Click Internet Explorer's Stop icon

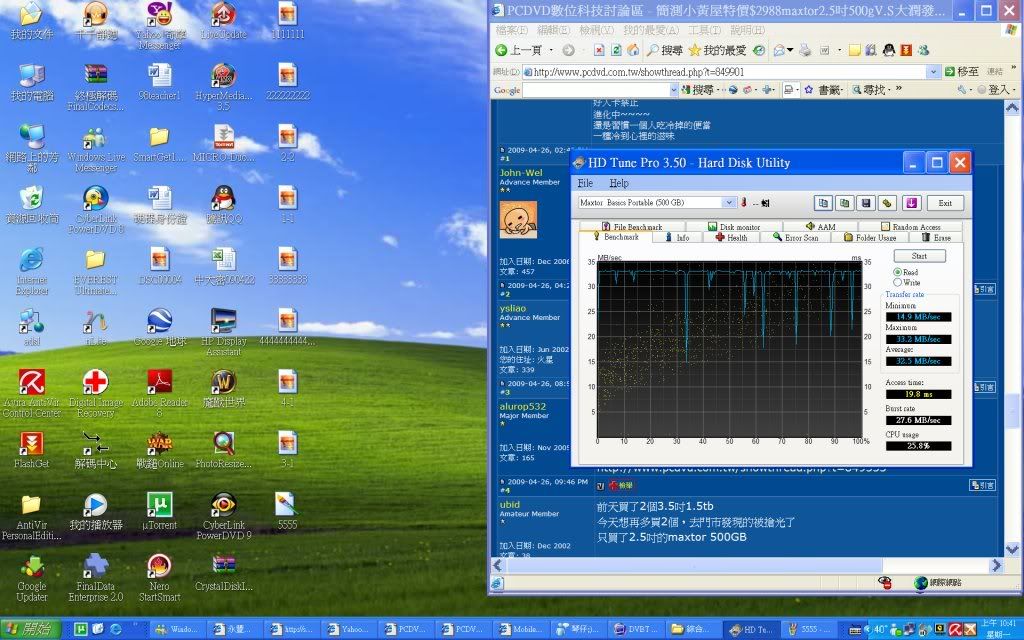click(599, 50)
